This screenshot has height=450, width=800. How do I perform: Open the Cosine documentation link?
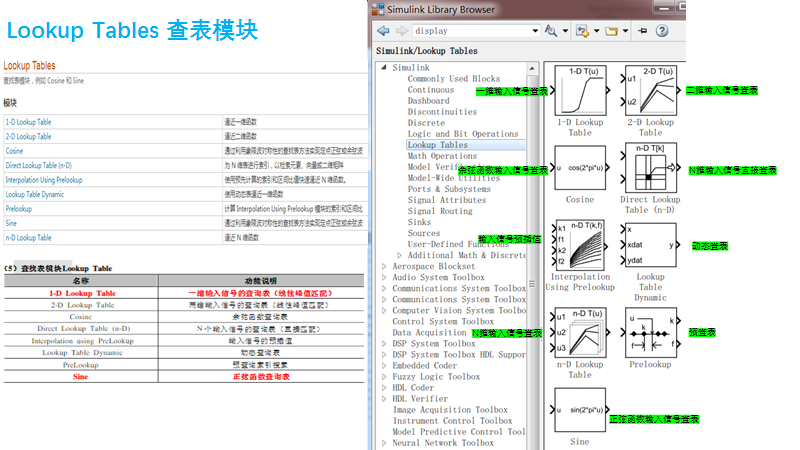(x=14, y=151)
